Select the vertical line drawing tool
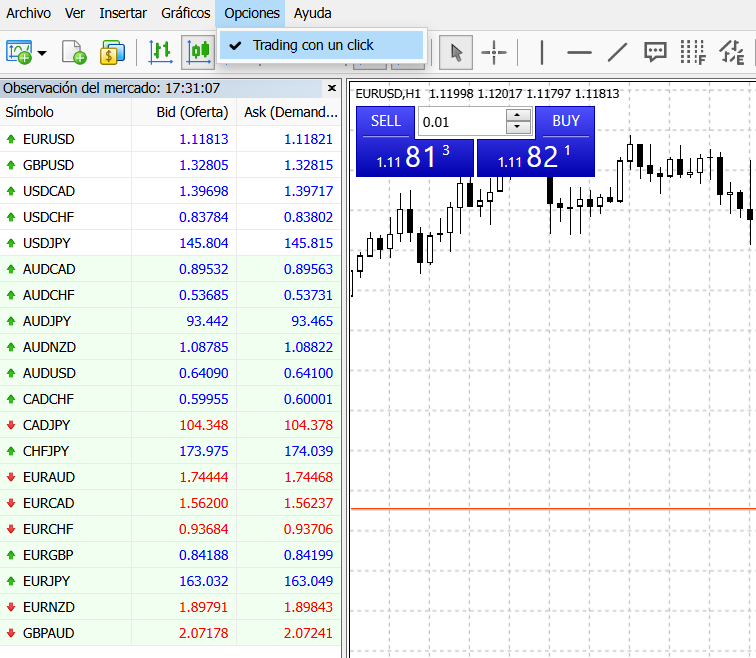The height and width of the screenshot is (658, 756). click(x=542, y=52)
